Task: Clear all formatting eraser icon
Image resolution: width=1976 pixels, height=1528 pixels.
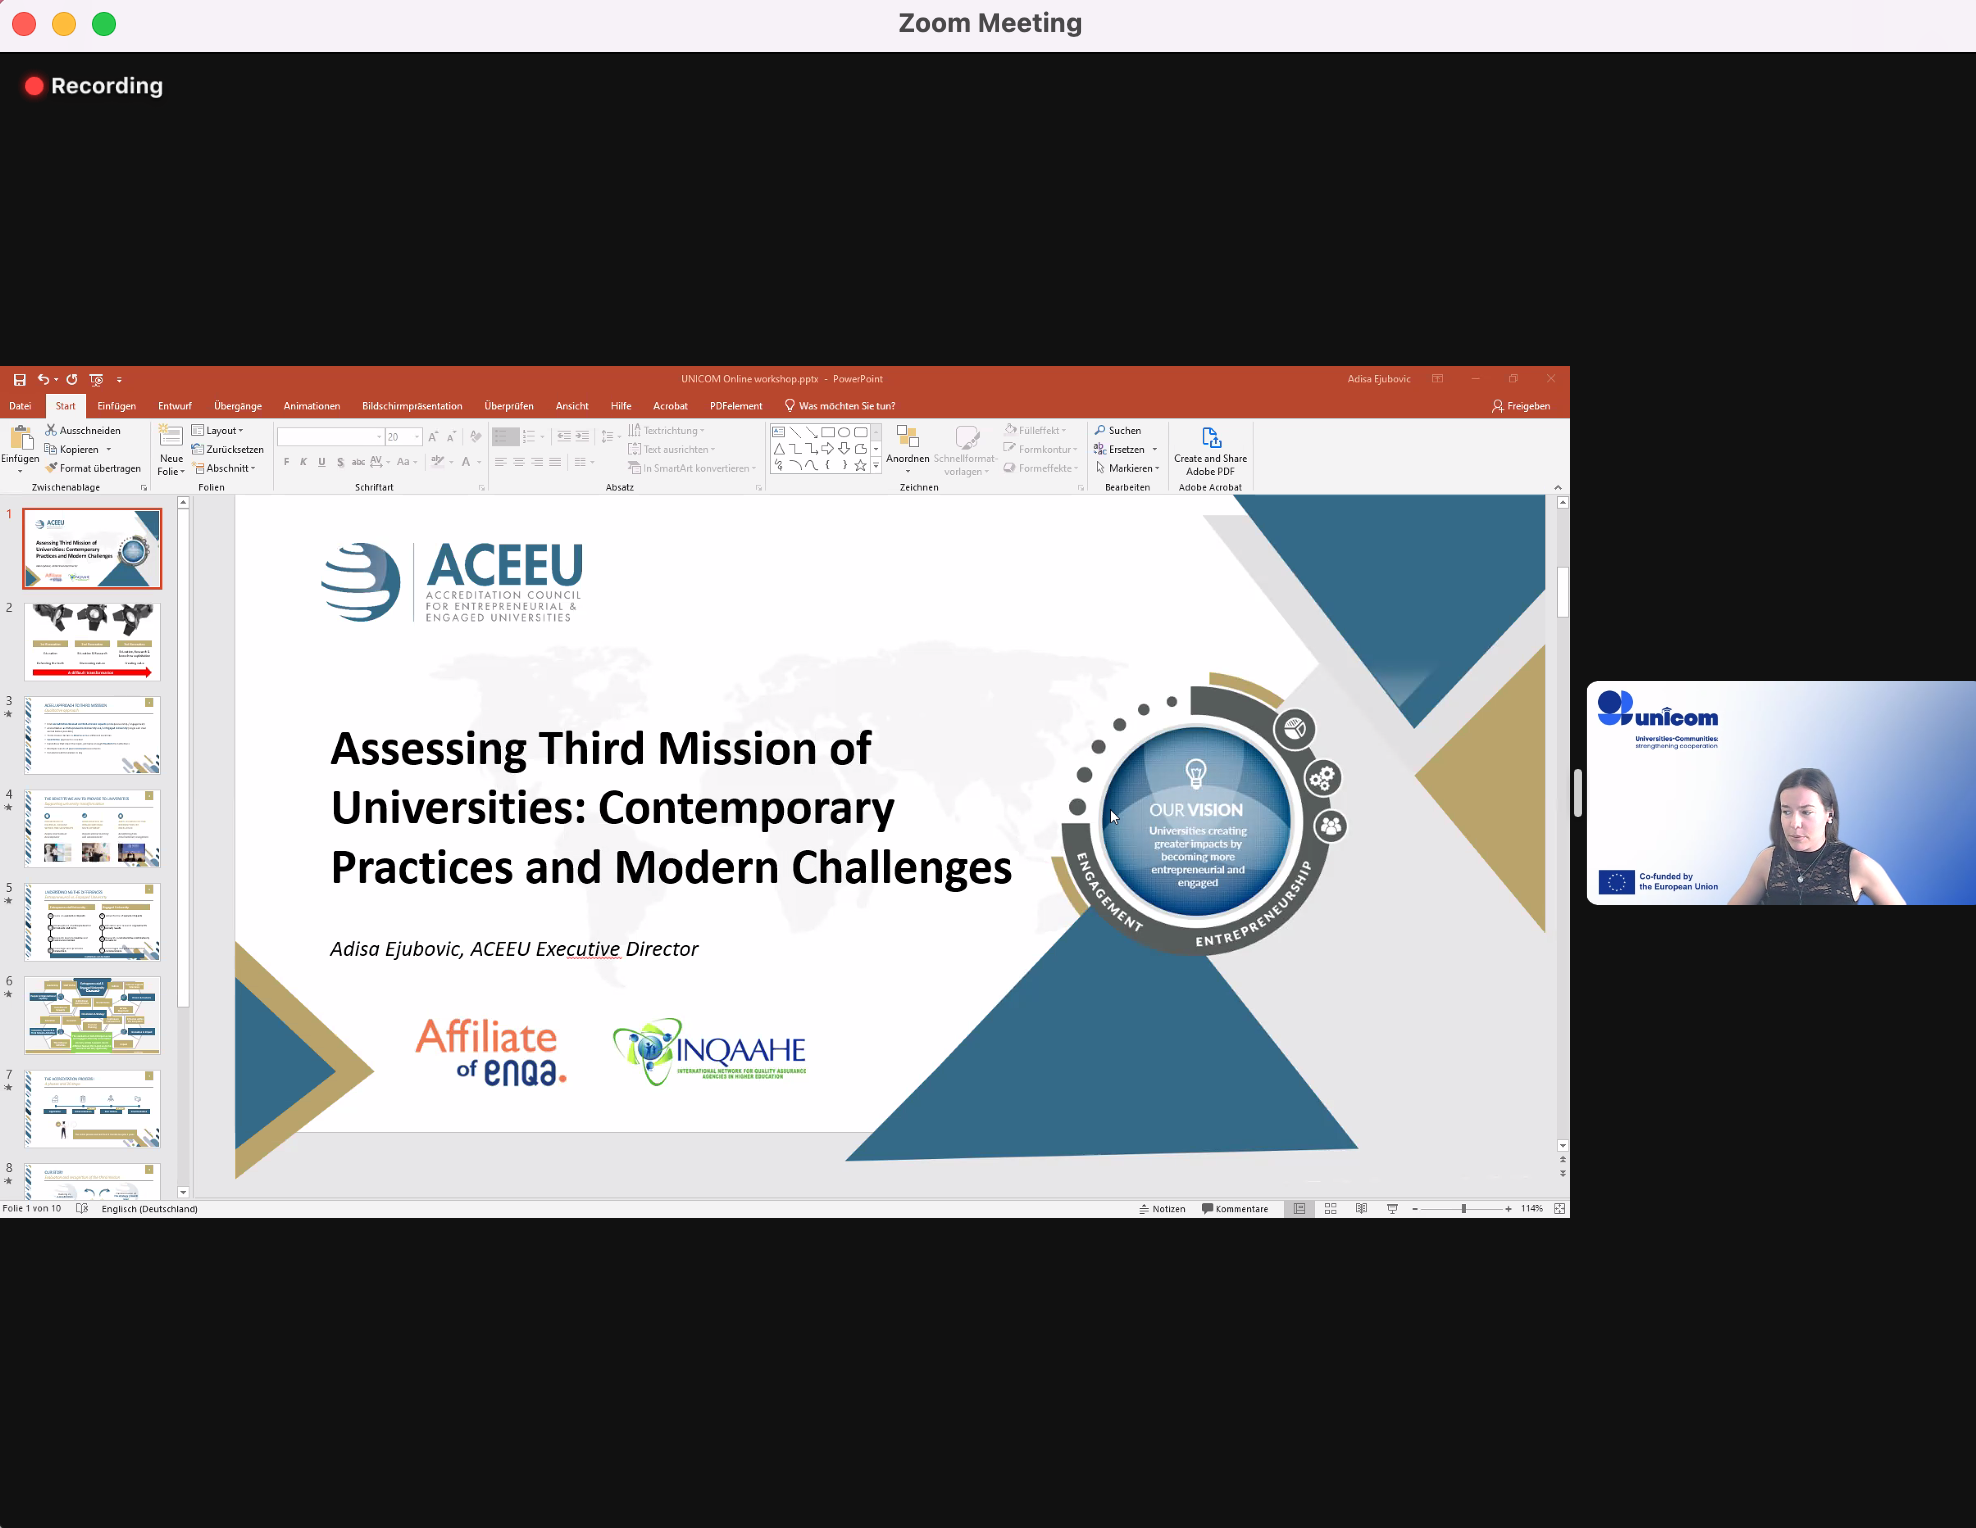Action: 476,437
